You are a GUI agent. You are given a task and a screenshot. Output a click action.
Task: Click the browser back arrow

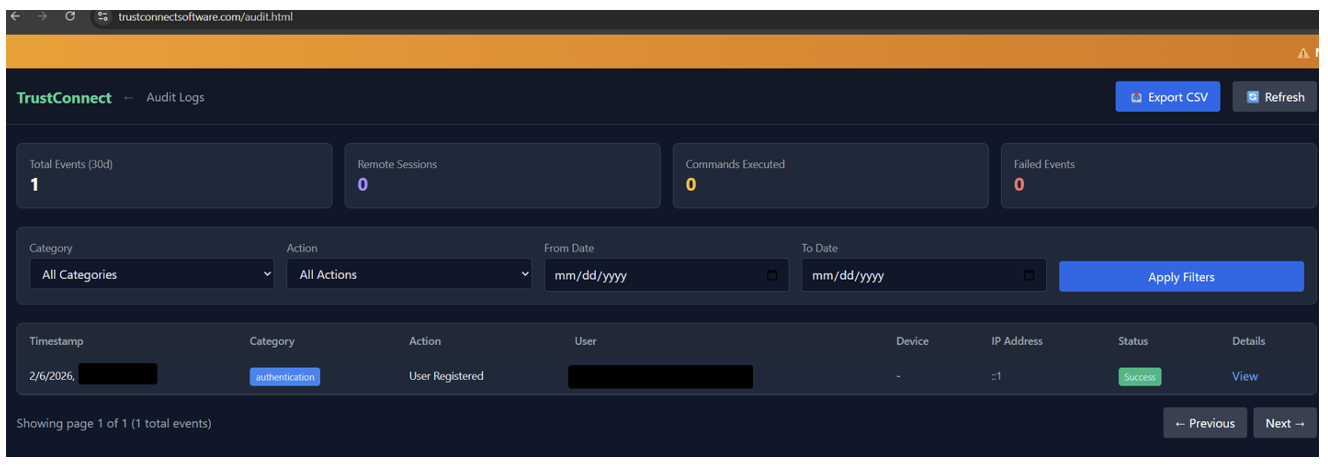point(15,16)
